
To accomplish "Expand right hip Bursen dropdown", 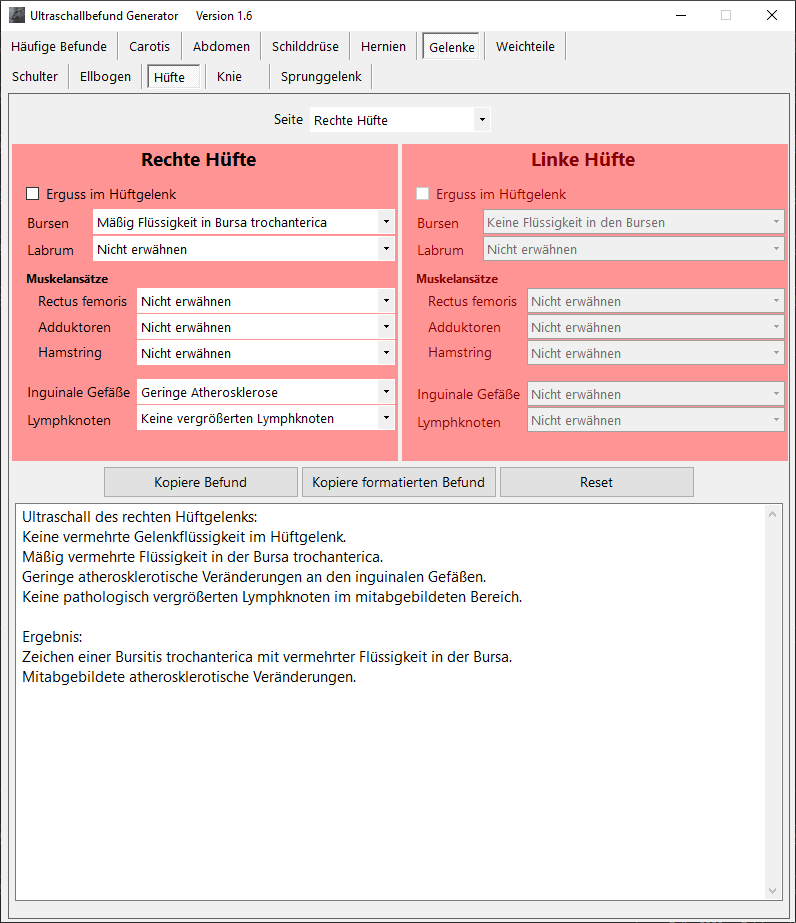I will click(x=386, y=222).
